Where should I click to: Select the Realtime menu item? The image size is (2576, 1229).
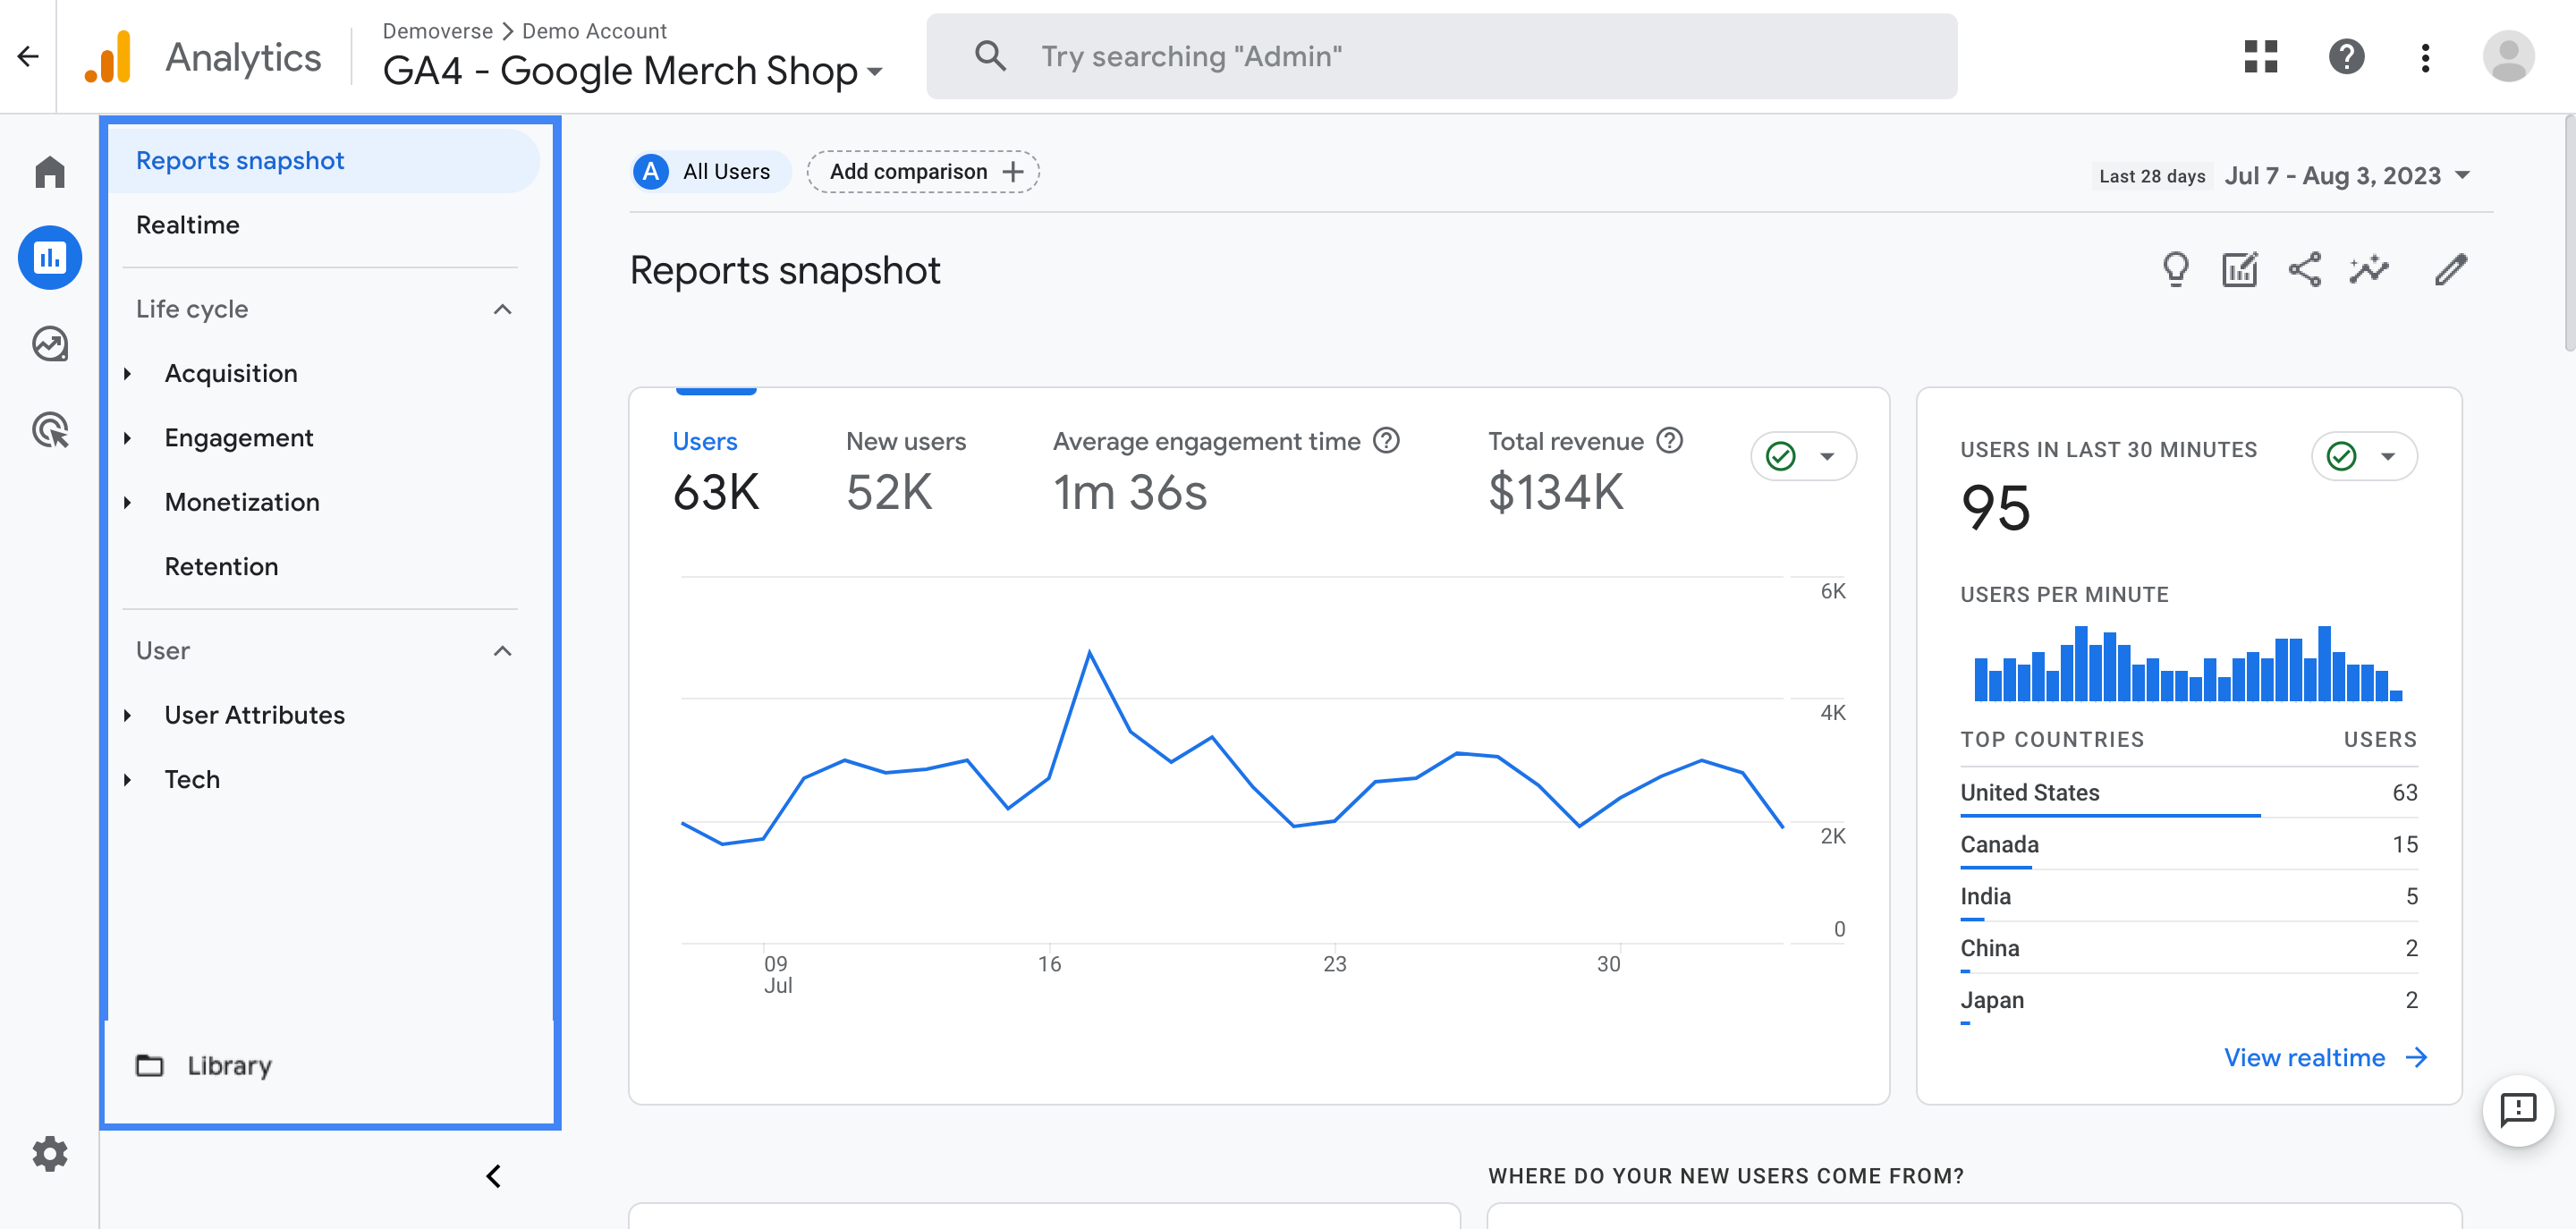pos(186,222)
